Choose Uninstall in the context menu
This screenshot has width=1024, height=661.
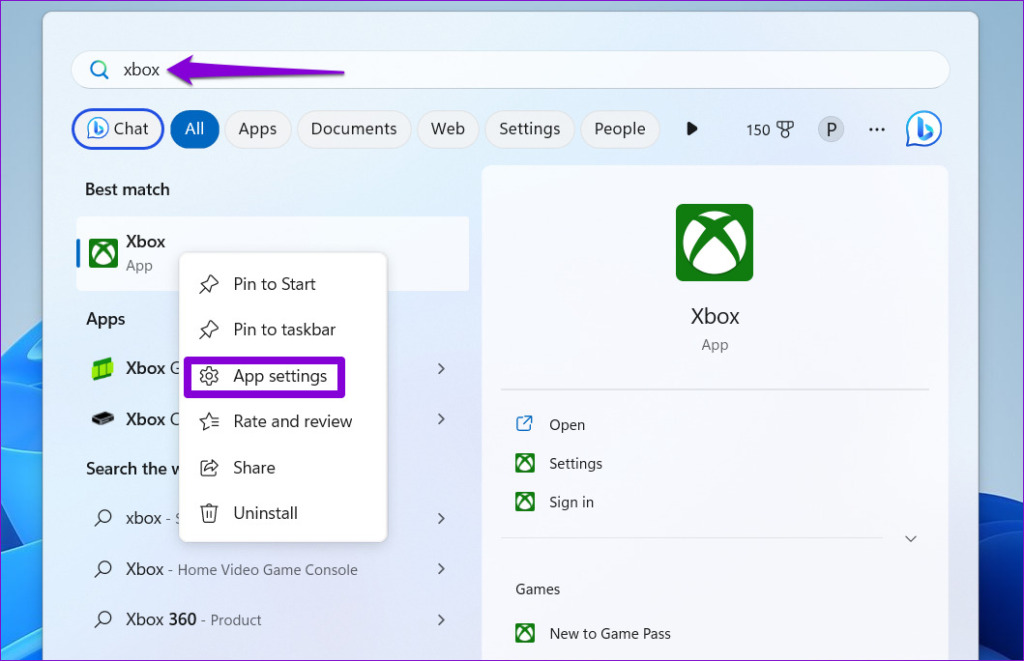(x=265, y=513)
